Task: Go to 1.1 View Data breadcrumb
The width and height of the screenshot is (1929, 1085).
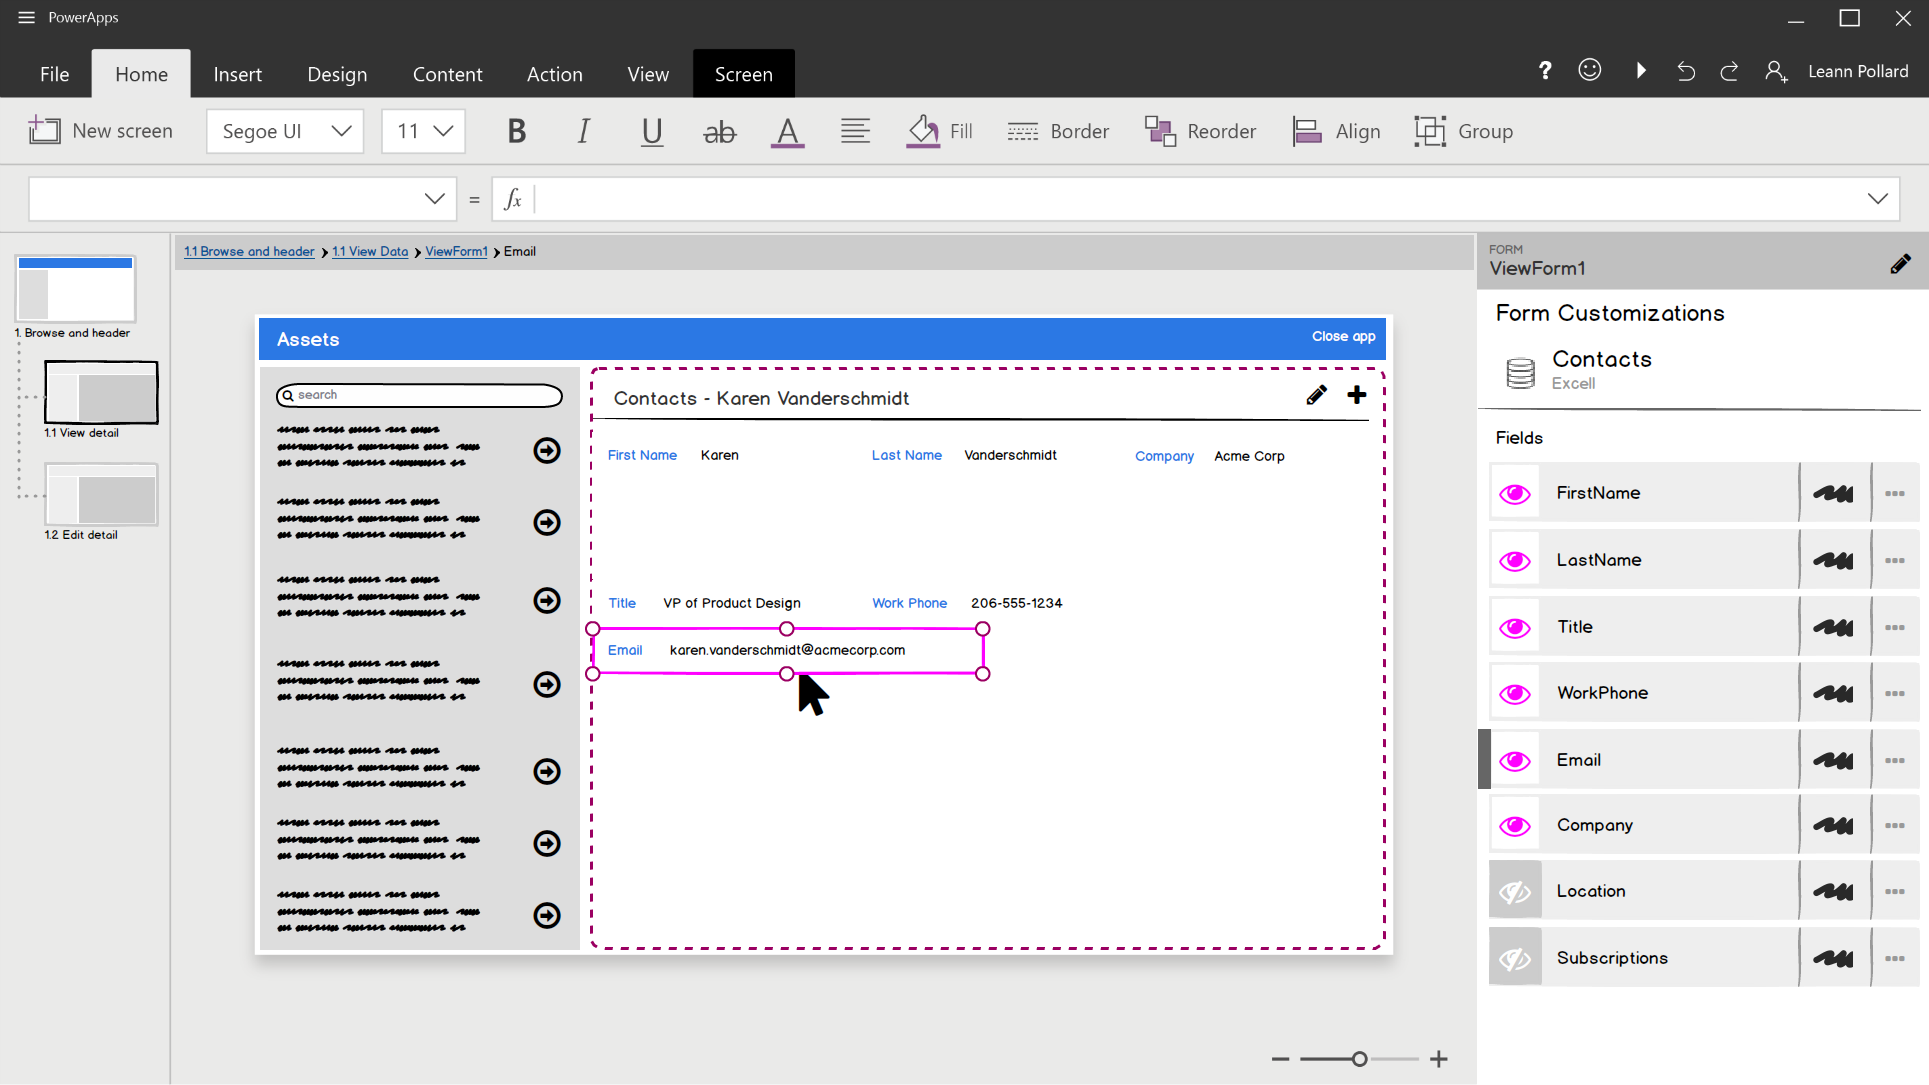Action: [x=370, y=251]
